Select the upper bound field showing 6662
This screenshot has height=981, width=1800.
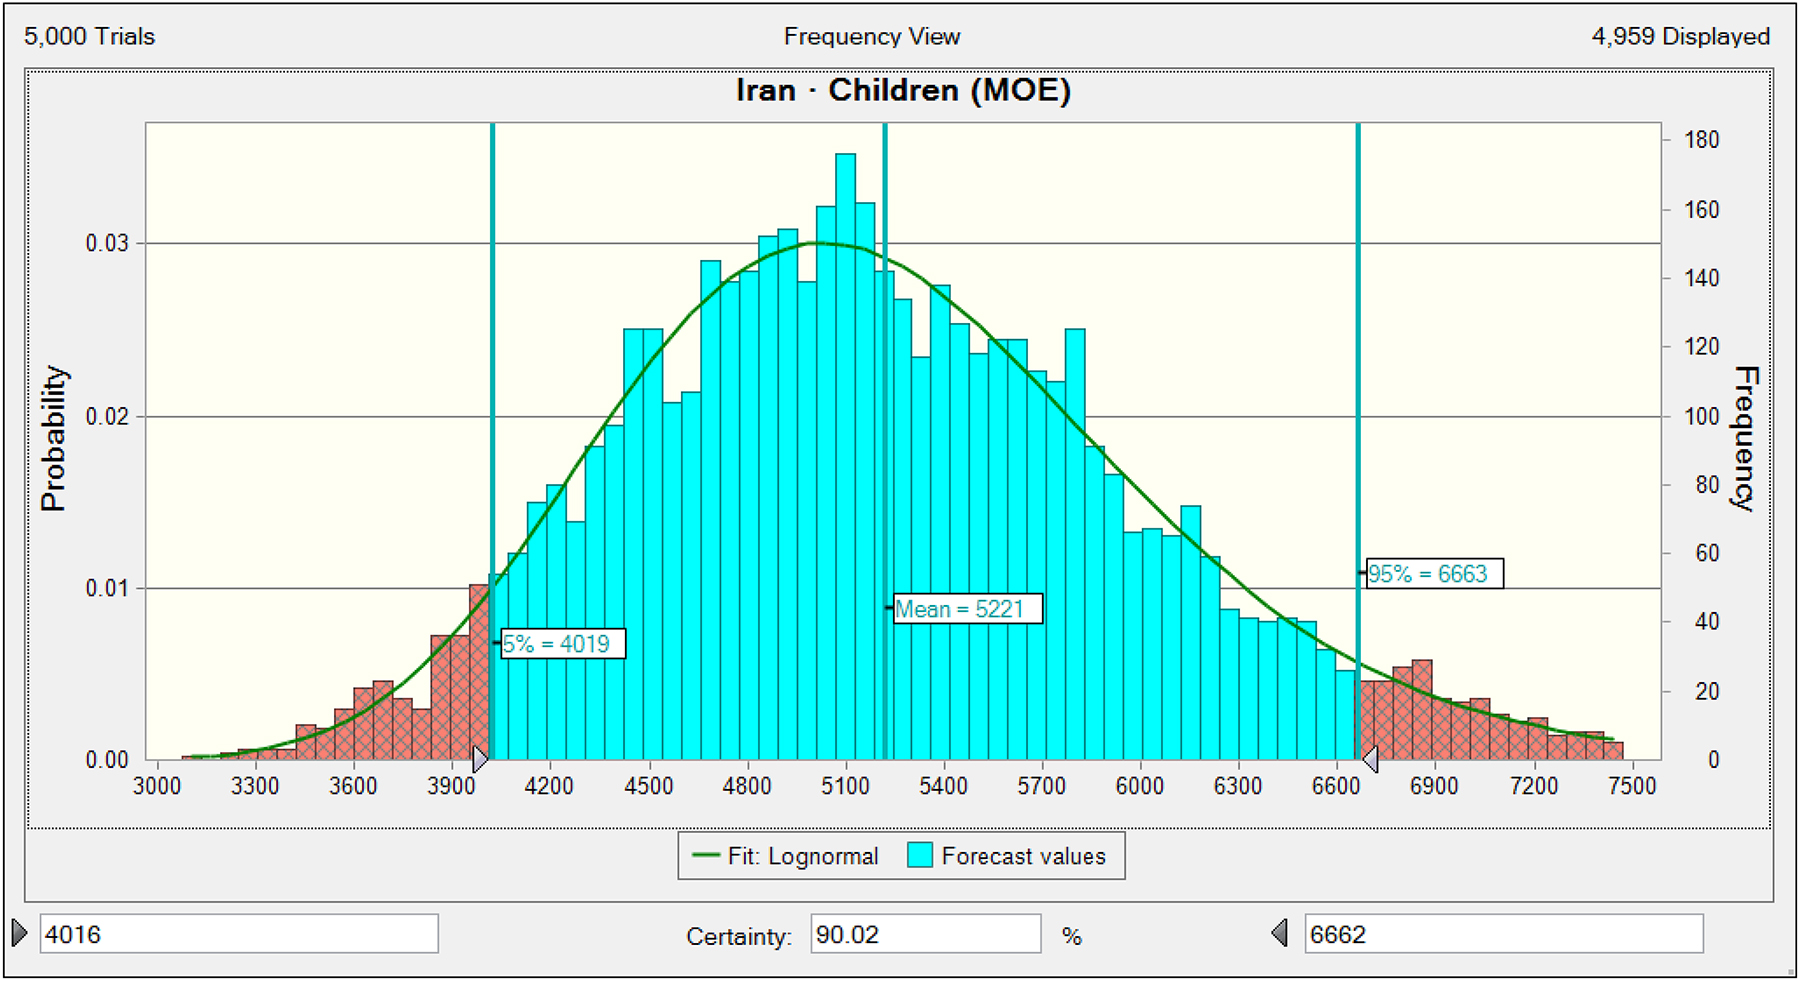[x=1502, y=934]
